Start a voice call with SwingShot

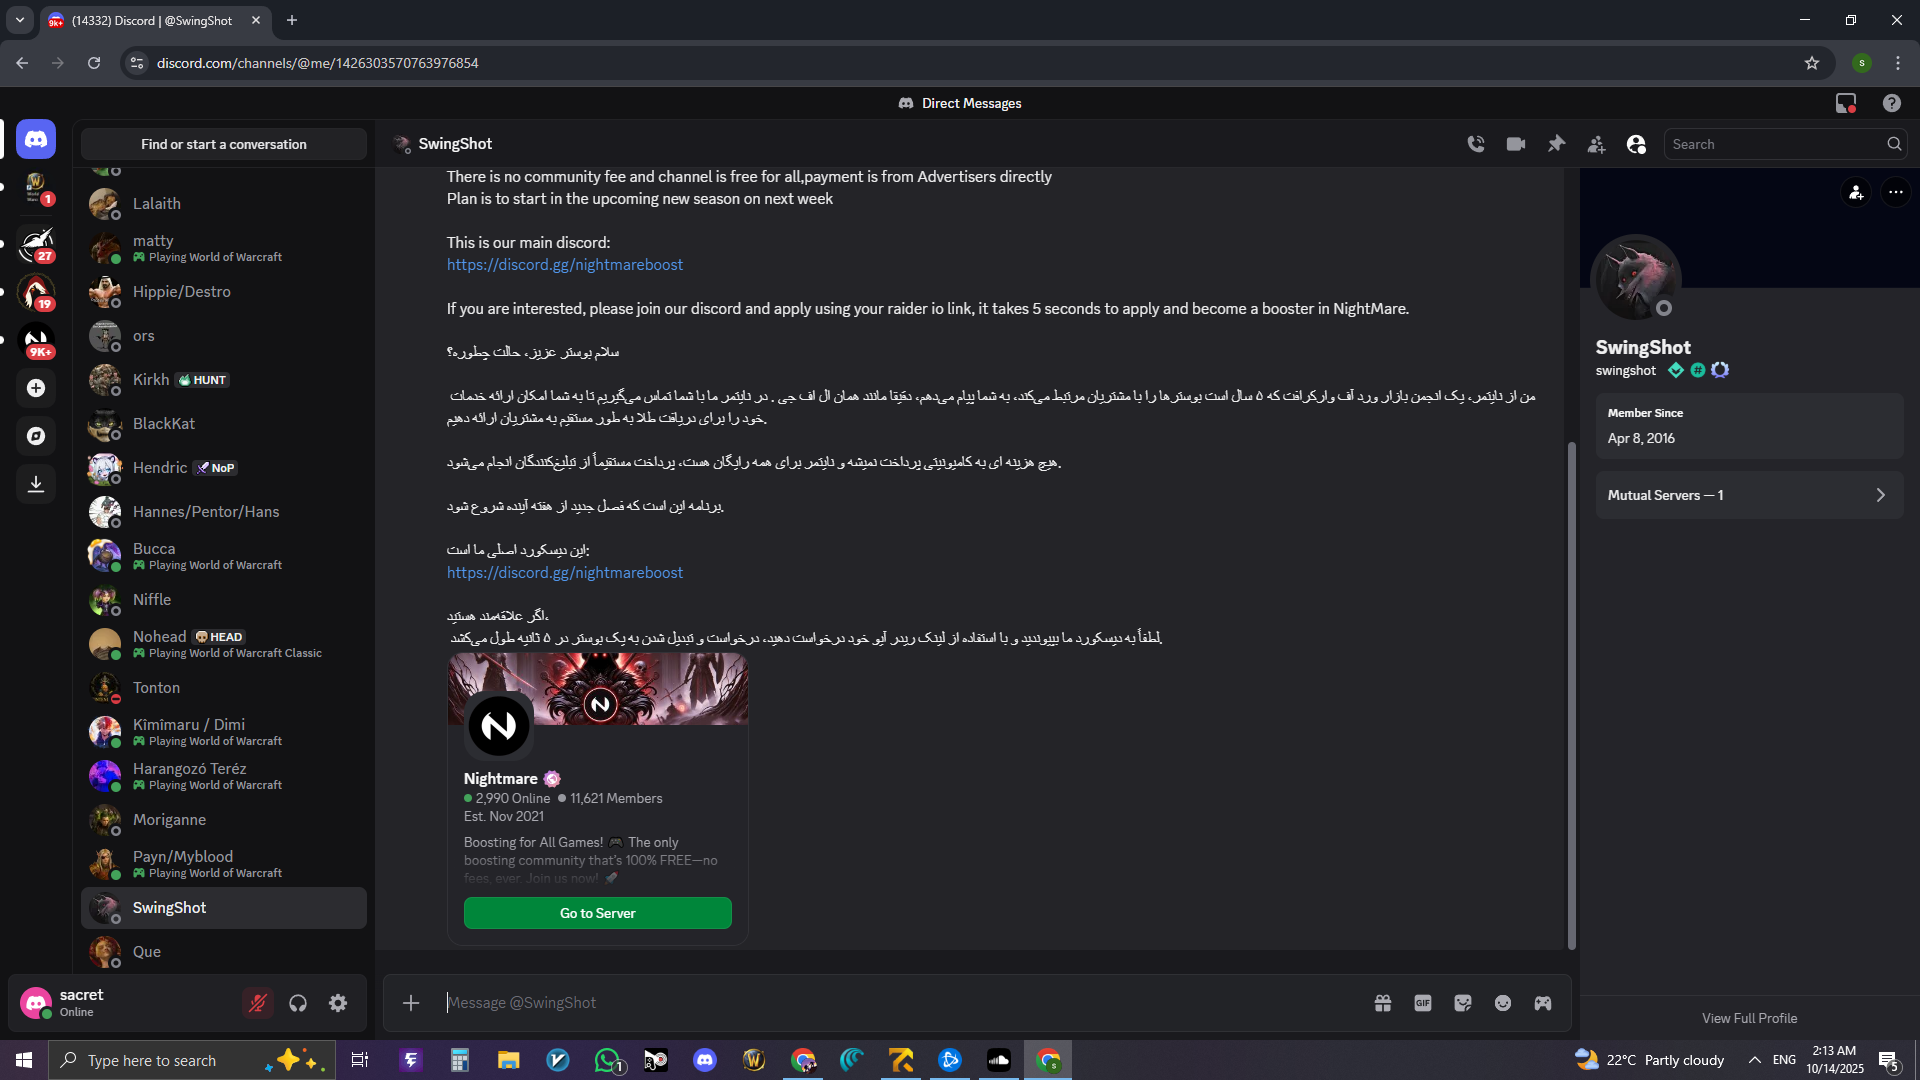click(x=1476, y=144)
